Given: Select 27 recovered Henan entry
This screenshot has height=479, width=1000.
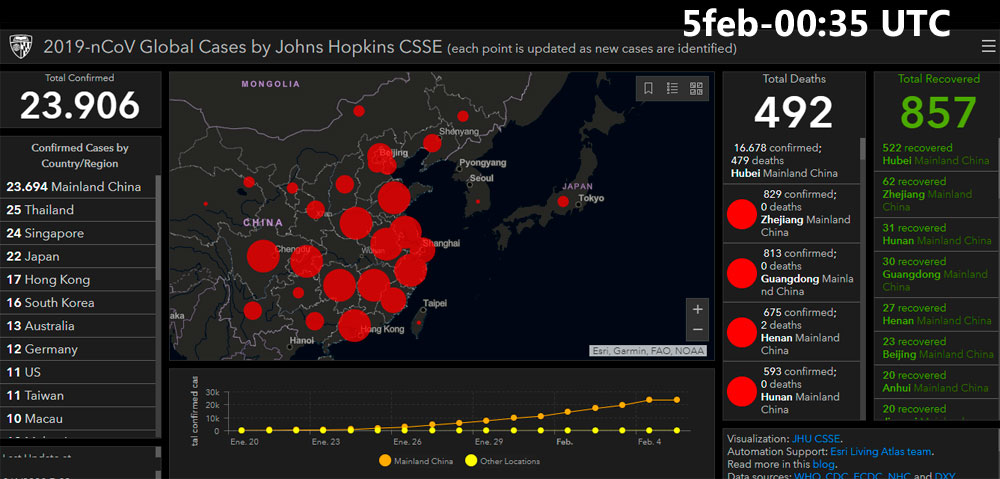Looking at the screenshot, I should tap(936, 314).
